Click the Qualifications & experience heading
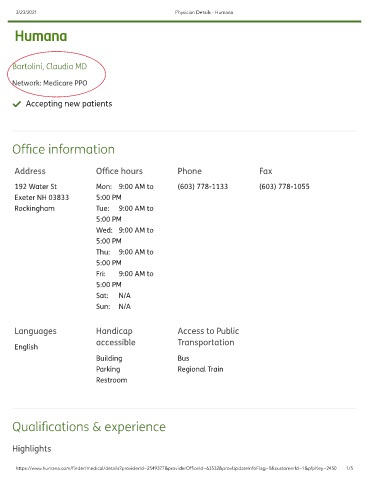 (89, 427)
